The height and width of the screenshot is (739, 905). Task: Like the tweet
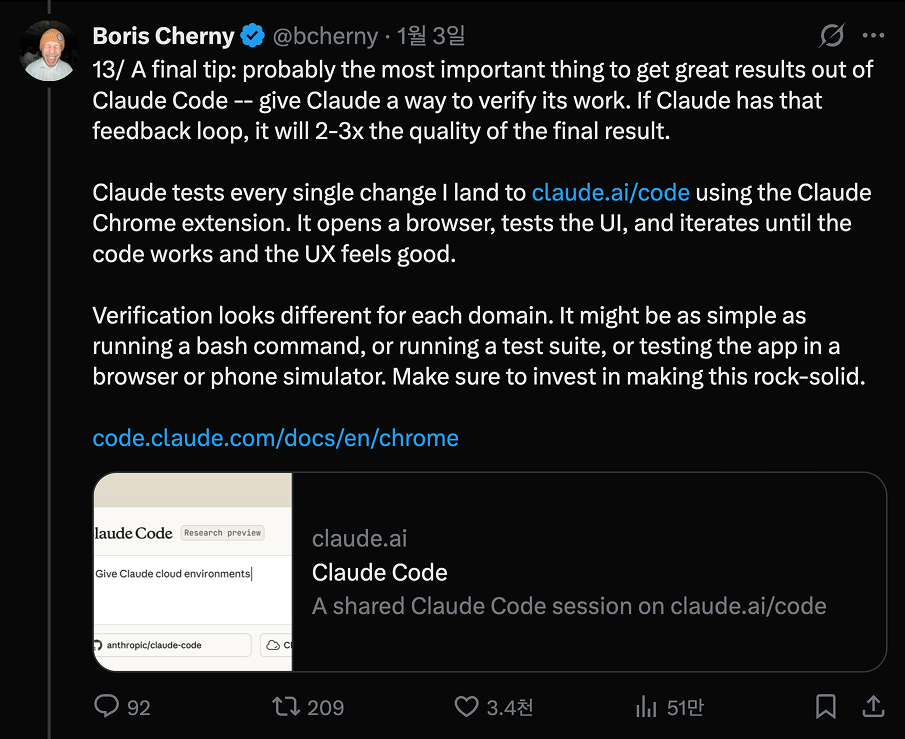pyautogui.click(x=465, y=707)
